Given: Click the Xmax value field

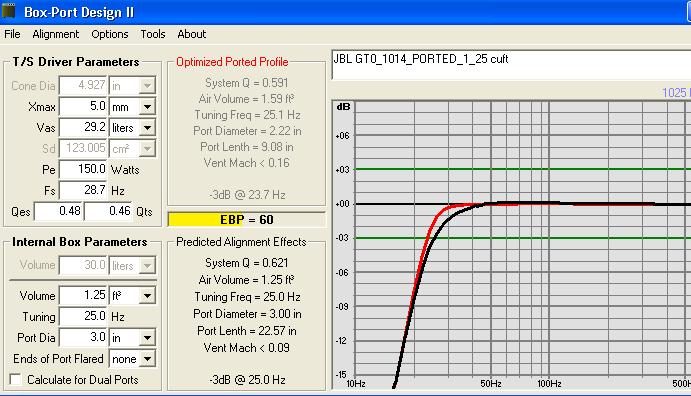Looking at the screenshot, I should click(x=83, y=107).
